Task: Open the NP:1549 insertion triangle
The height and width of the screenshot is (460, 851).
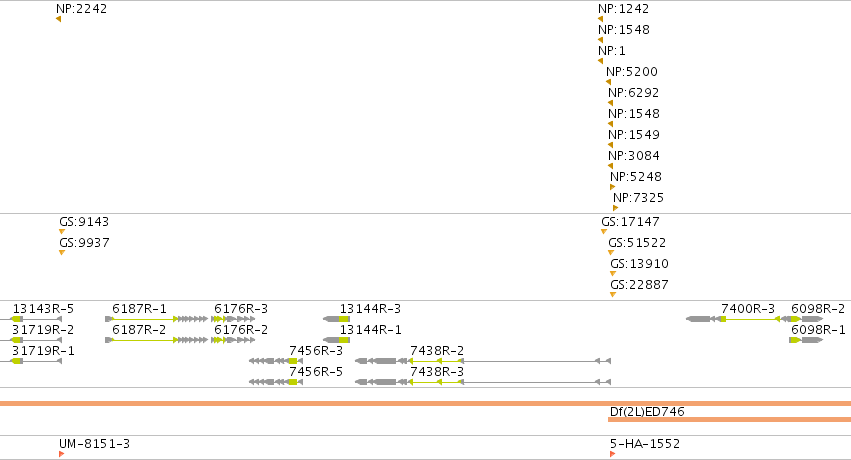Action: point(611,145)
